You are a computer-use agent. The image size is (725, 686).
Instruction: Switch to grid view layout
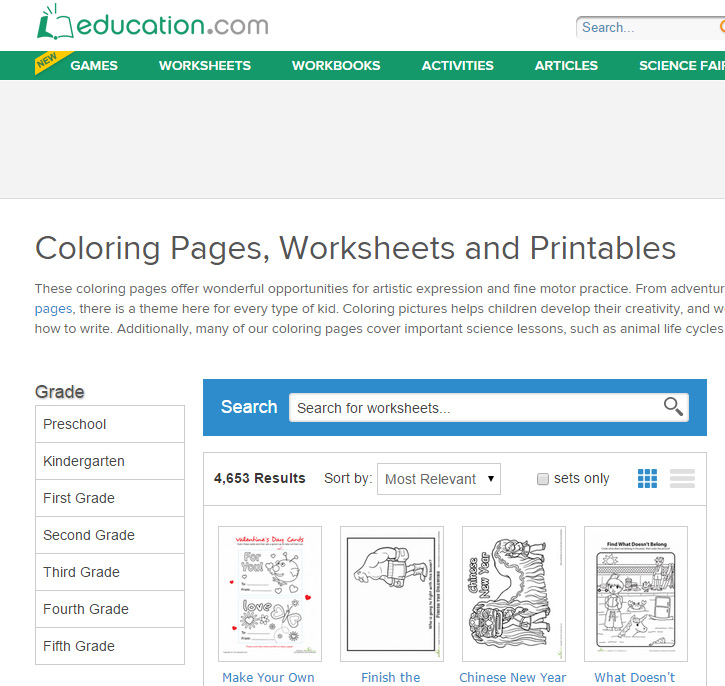(648, 479)
